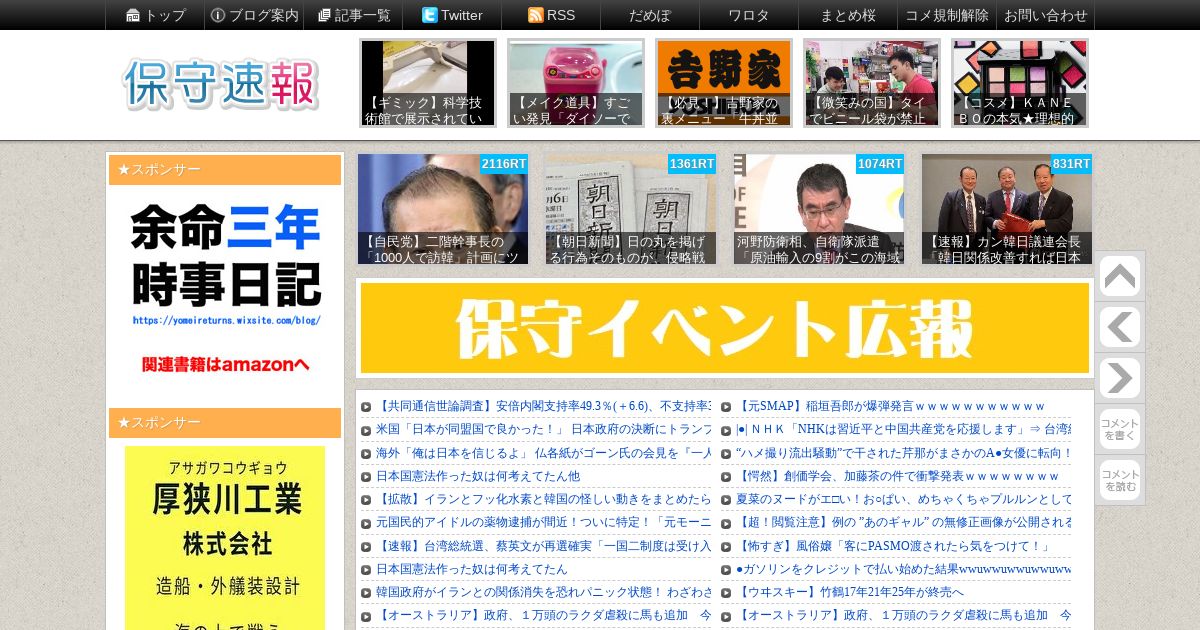Click the 保守イベント広報 yellow banner
This screenshot has width=1200, height=630.
(725, 328)
